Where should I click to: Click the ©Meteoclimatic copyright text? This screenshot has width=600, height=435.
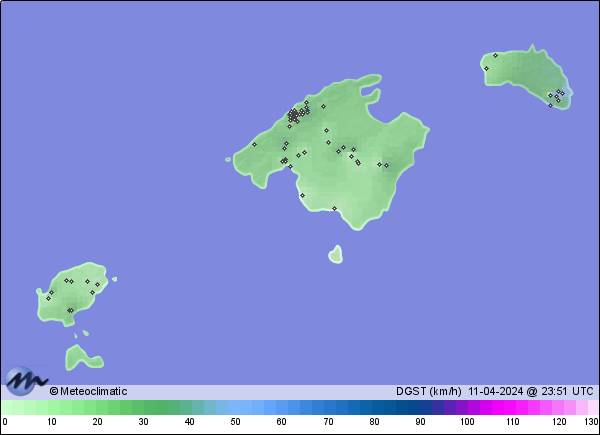click(x=88, y=391)
